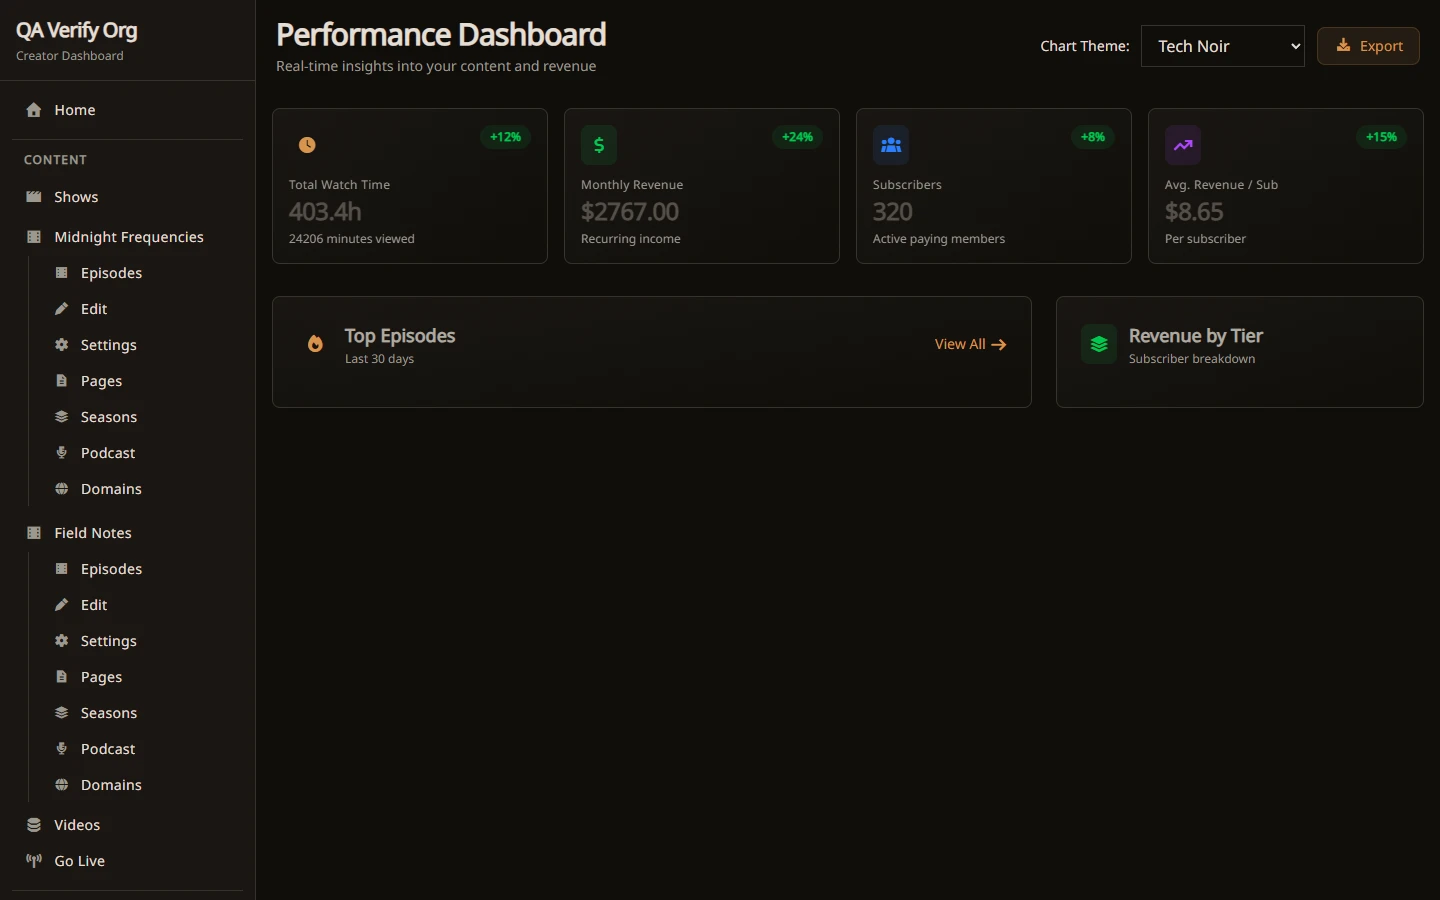Click Domains globe icon under Field Notes

(x=61, y=785)
